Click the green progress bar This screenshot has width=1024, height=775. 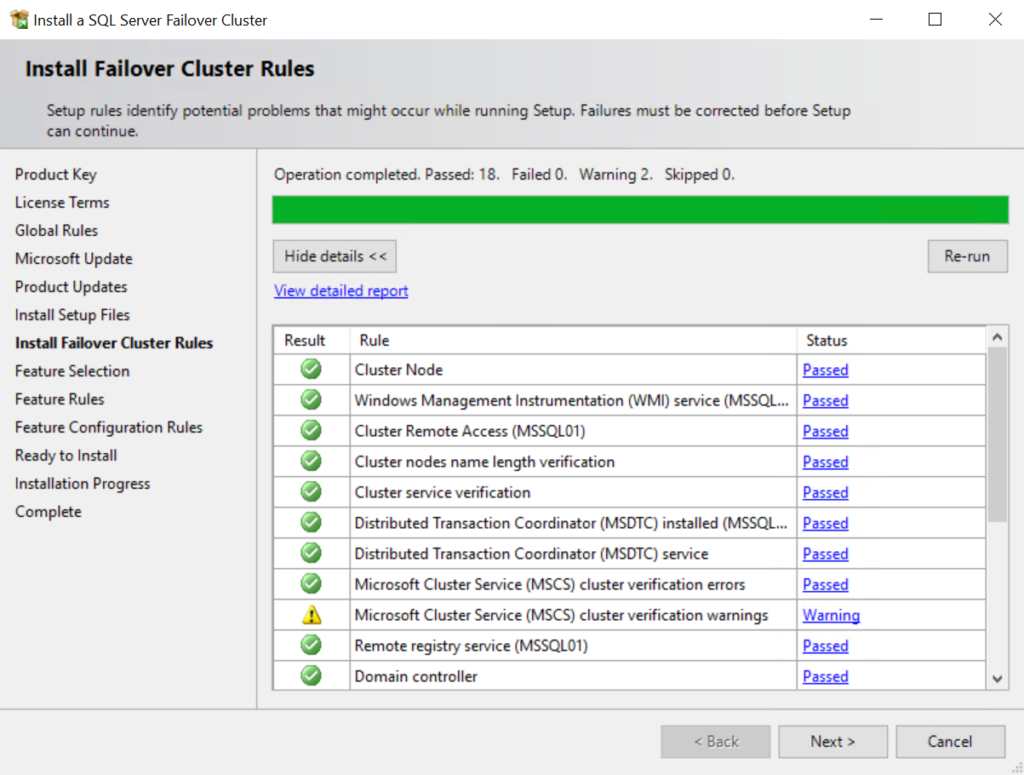click(640, 210)
